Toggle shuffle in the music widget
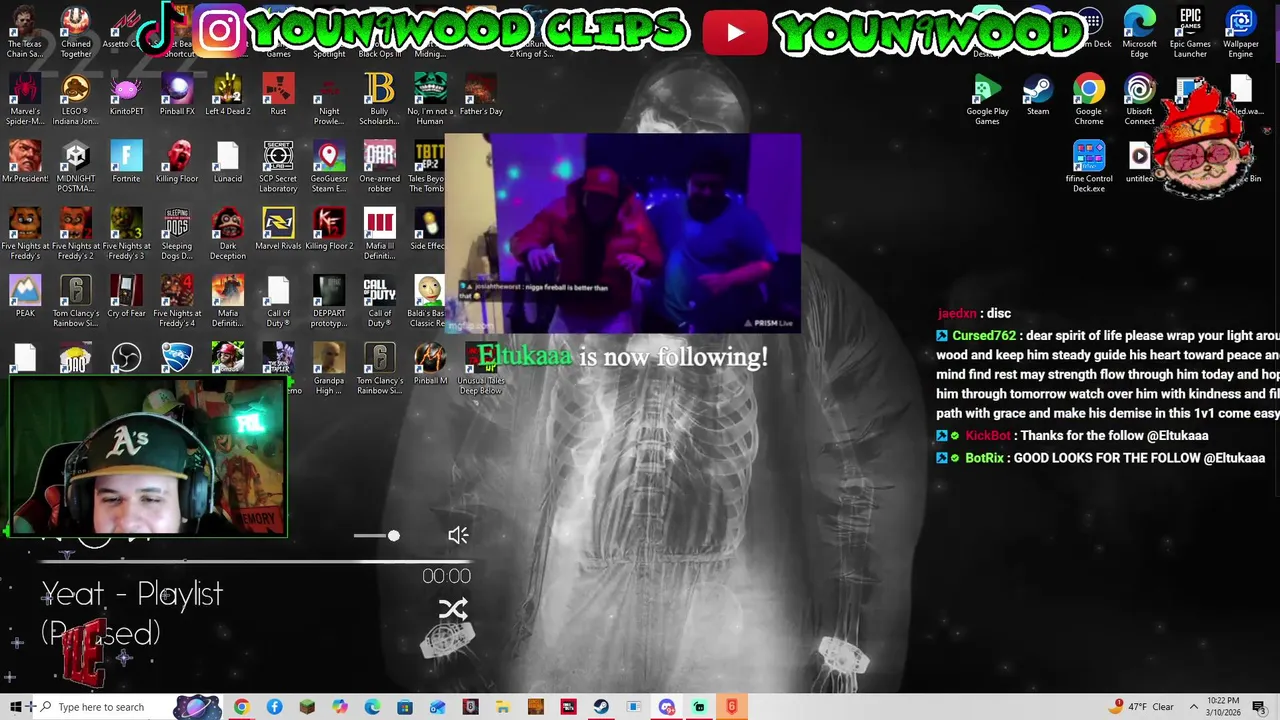Screen dimensions: 1280x720 (x=453, y=609)
